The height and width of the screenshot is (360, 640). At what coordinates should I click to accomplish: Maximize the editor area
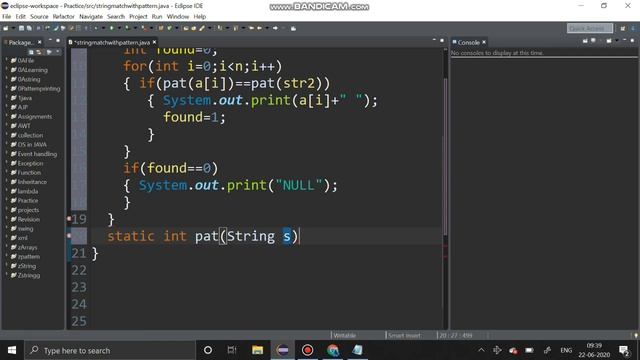point(442,40)
